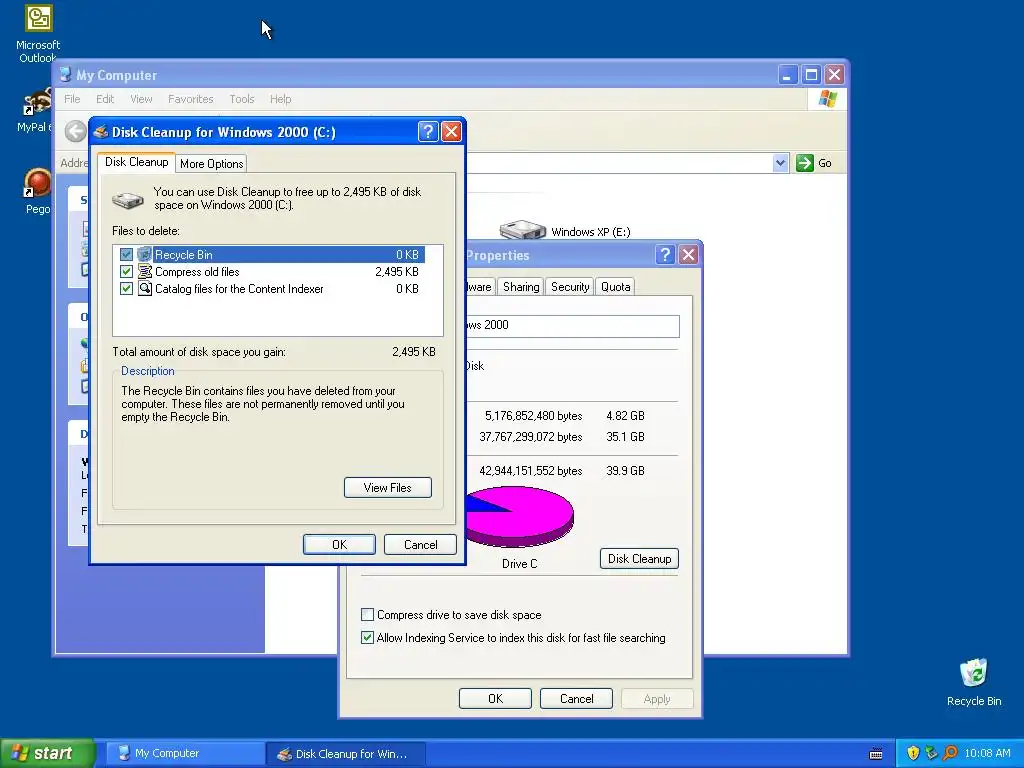Click the 2,495 KB total gain value
Viewport: 1024px width, 768px height.
click(413, 351)
